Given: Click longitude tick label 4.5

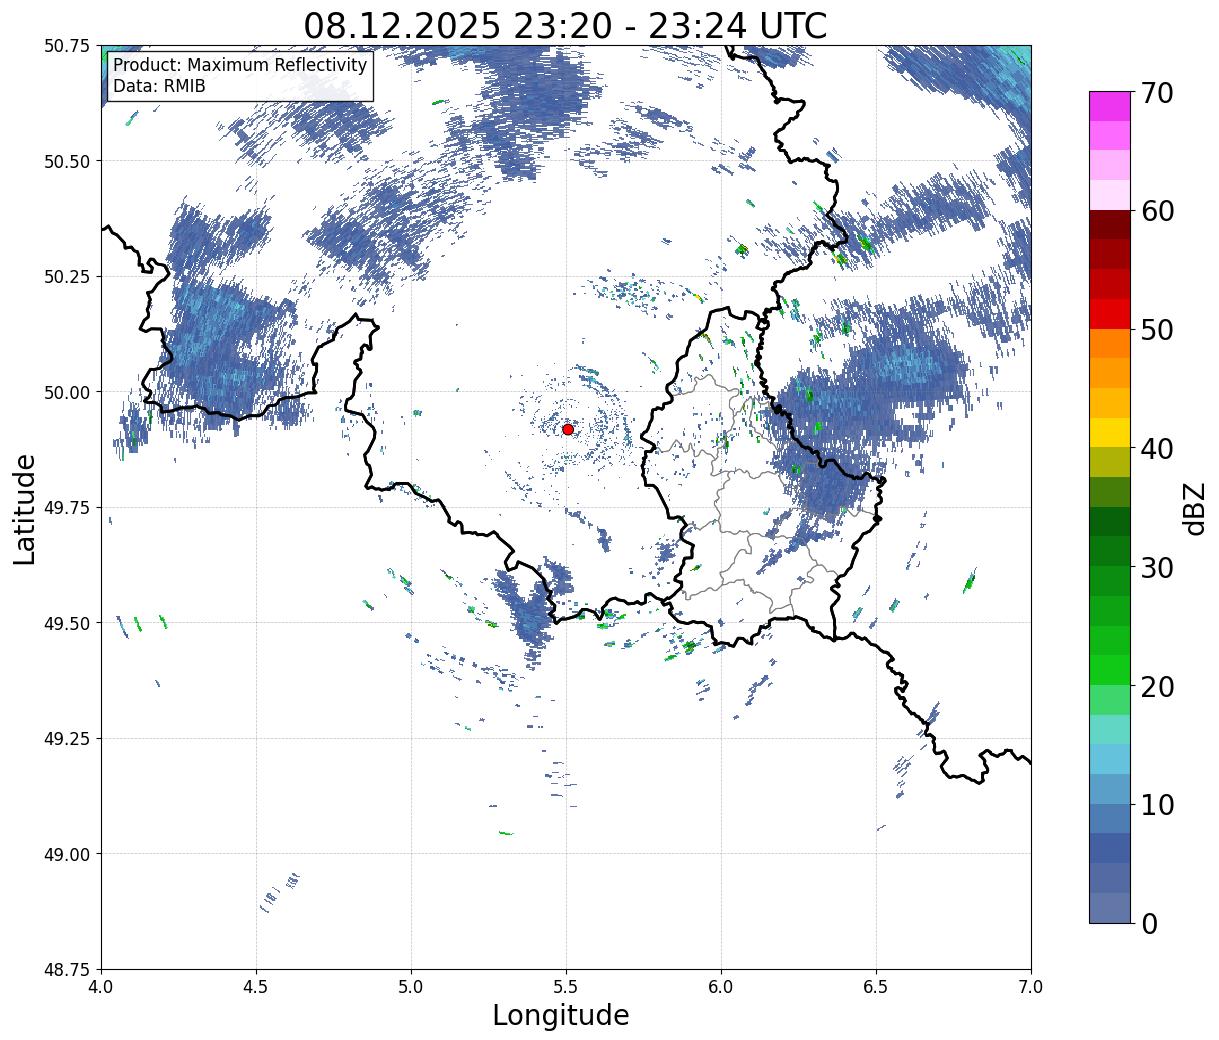Looking at the screenshot, I should coord(256,987).
